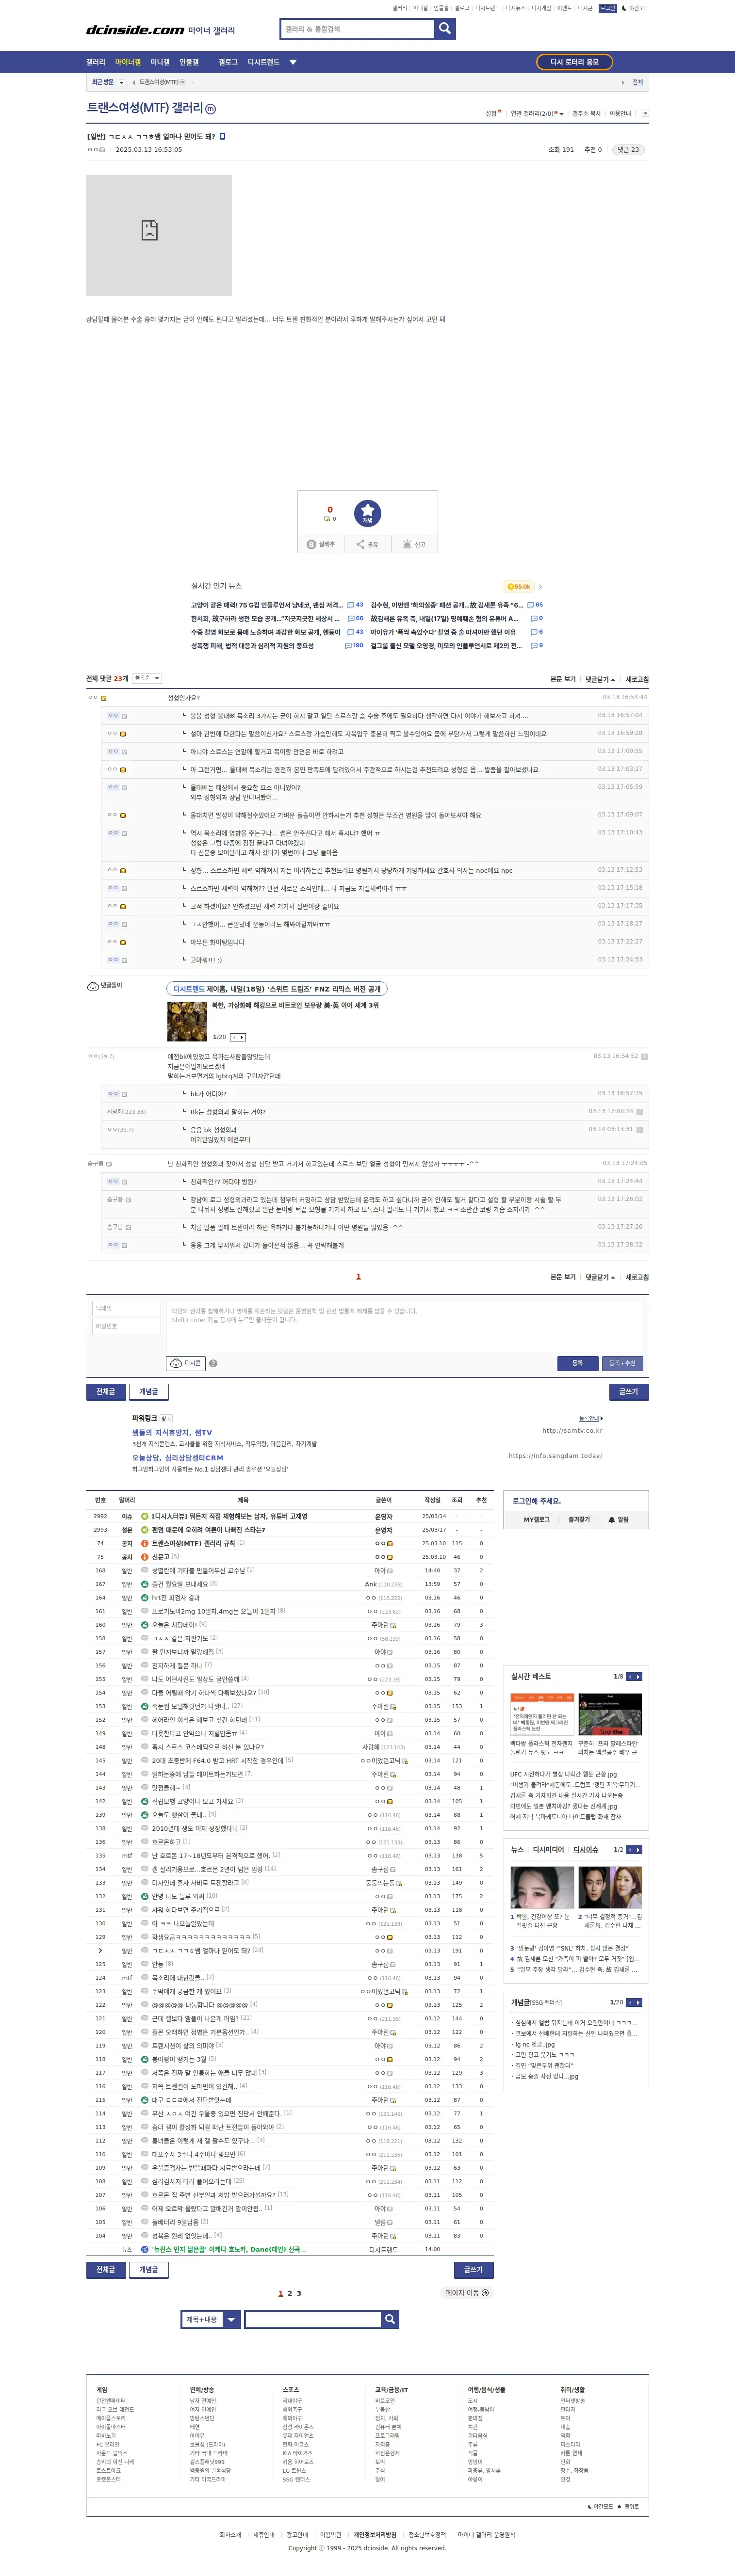Click the 등록+추천 button

tap(622, 1363)
